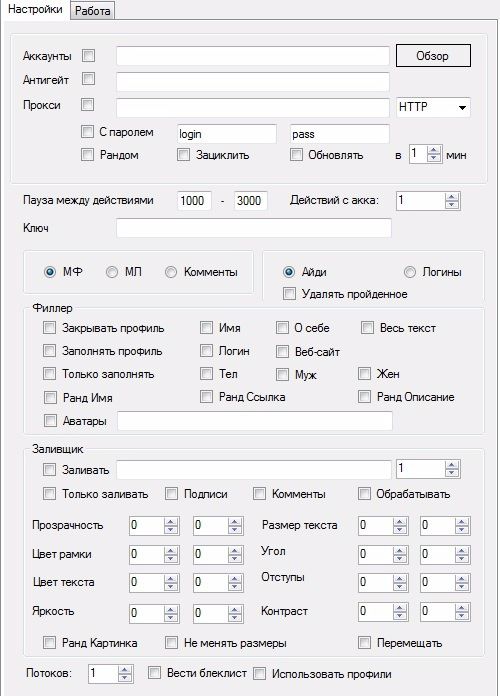Expand the HTTP proxy type dropdown
The height and width of the screenshot is (696, 500).
(x=462, y=107)
